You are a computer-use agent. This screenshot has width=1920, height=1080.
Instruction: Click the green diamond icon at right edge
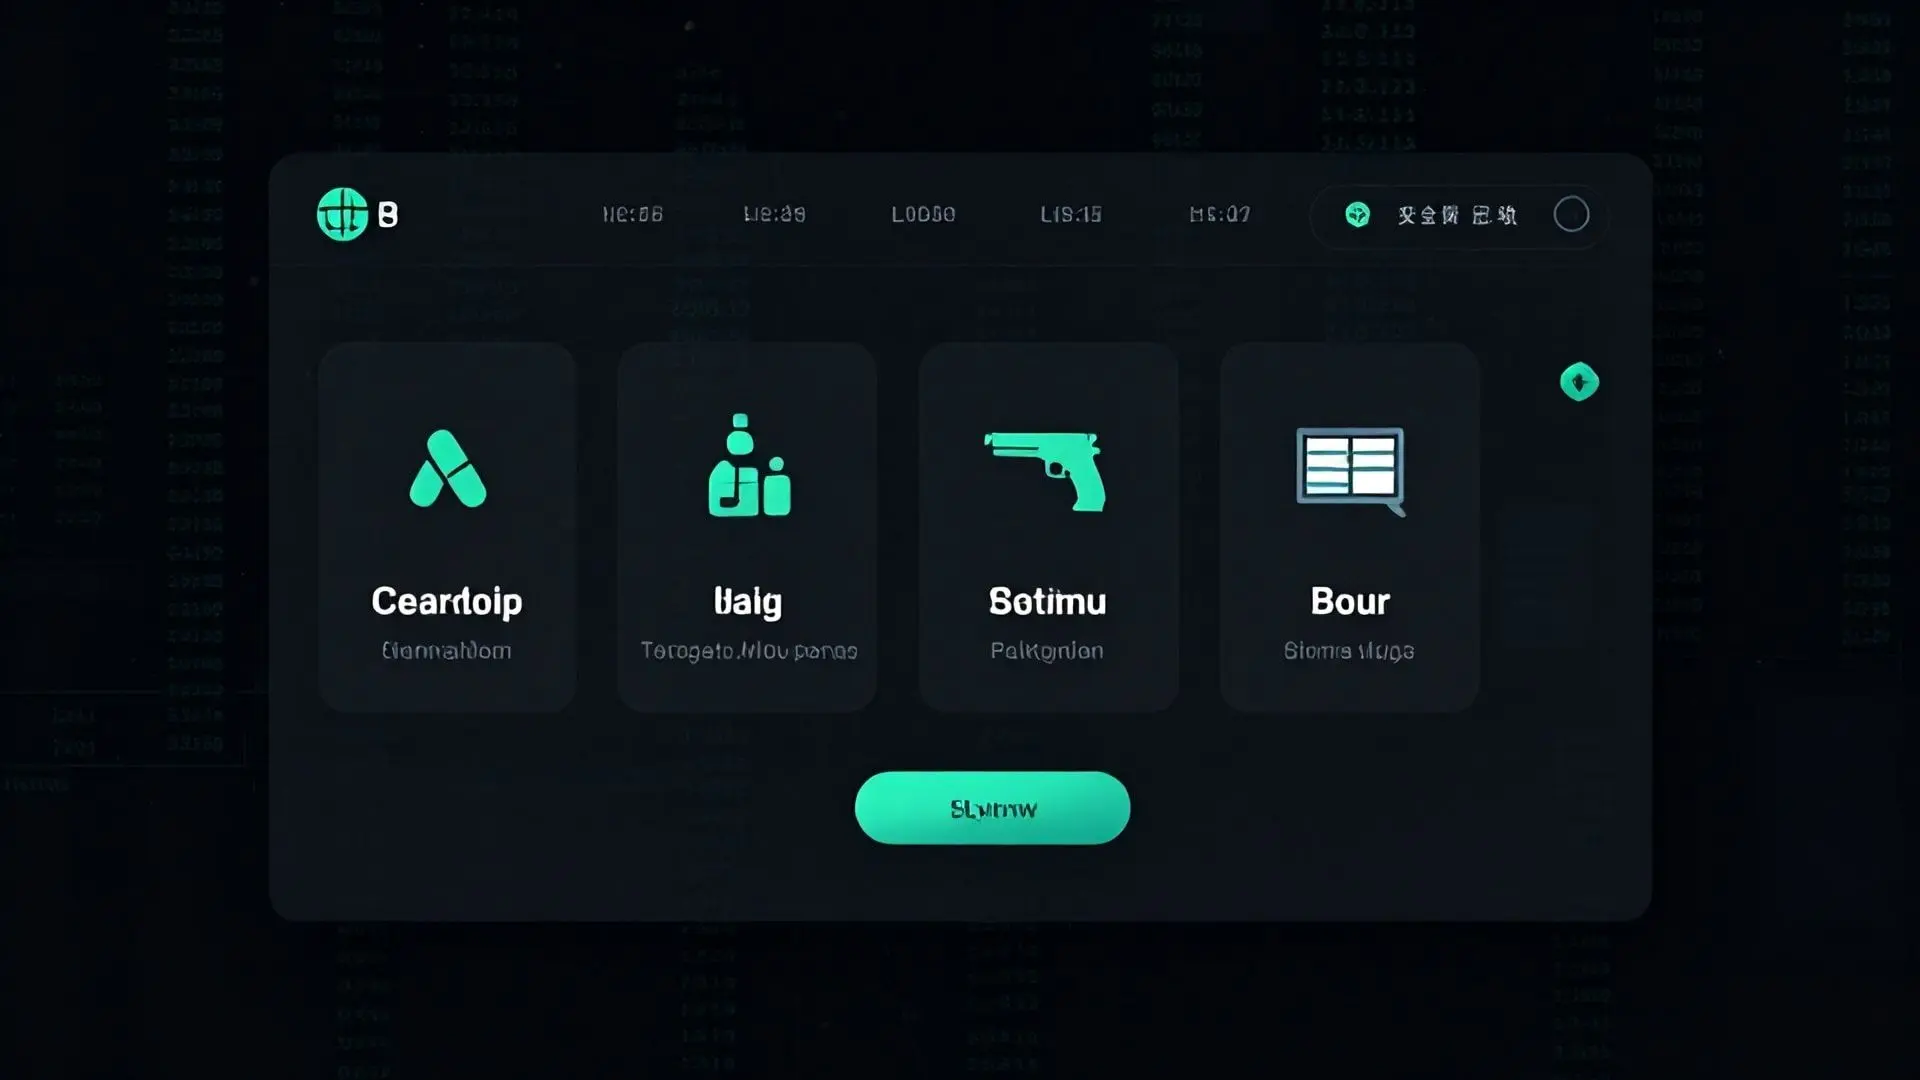(1579, 382)
